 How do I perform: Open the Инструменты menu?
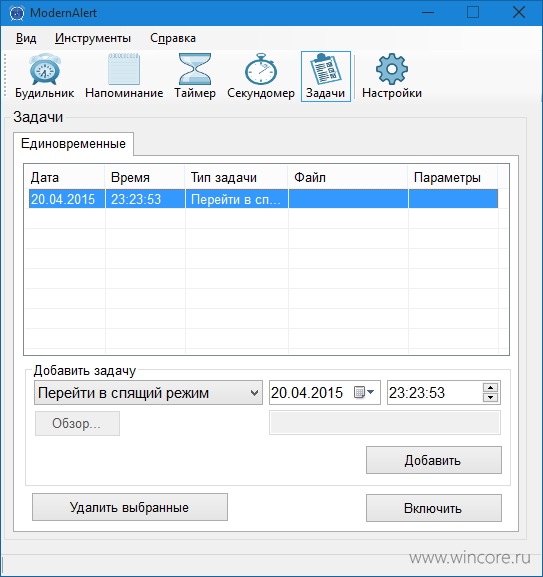(x=93, y=38)
